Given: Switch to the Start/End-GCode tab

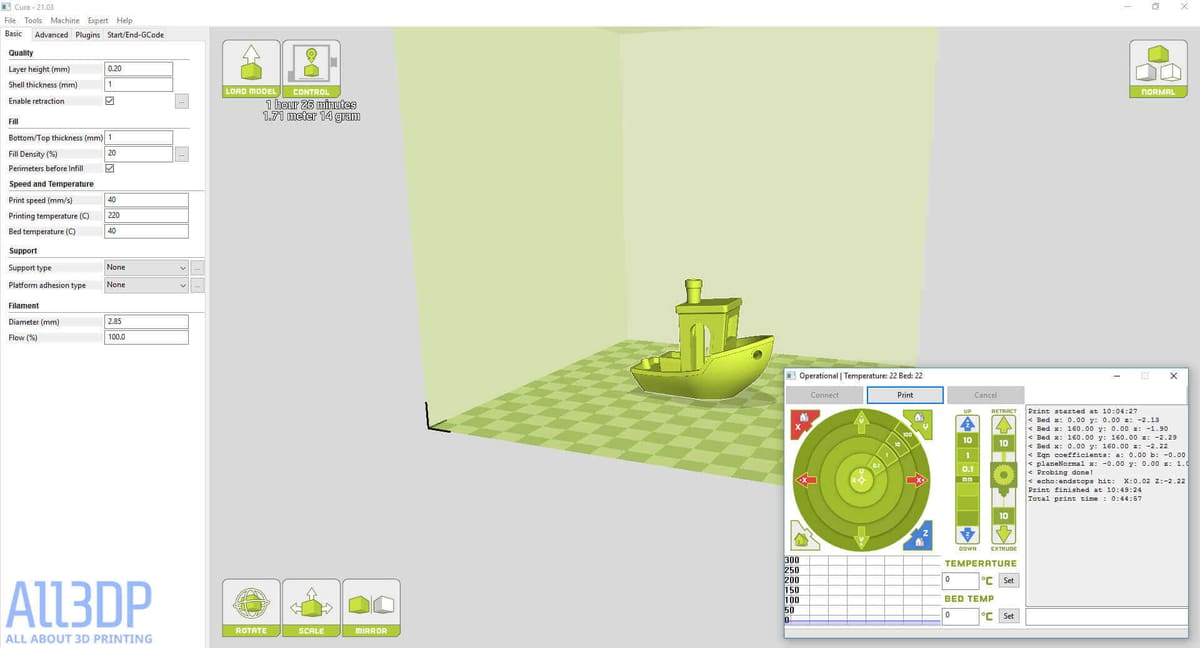Looking at the screenshot, I should 136,34.
